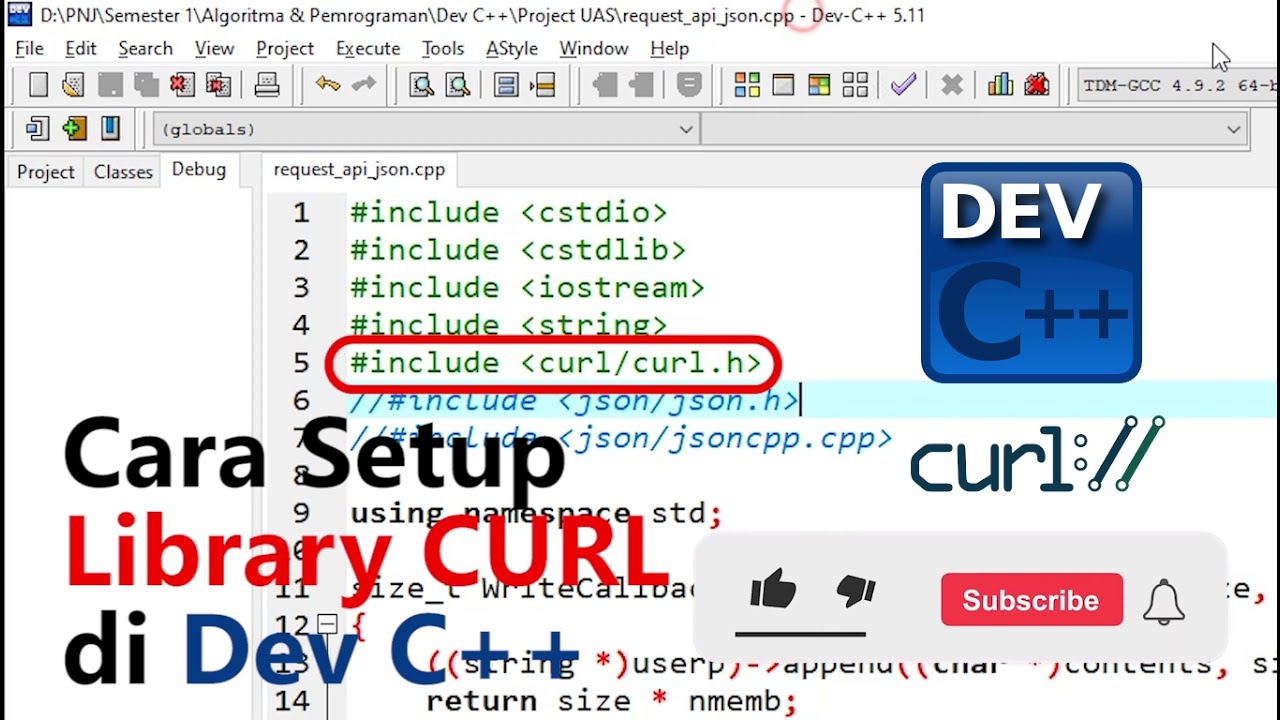Click the Close All files toolbar icon

click(218, 85)
